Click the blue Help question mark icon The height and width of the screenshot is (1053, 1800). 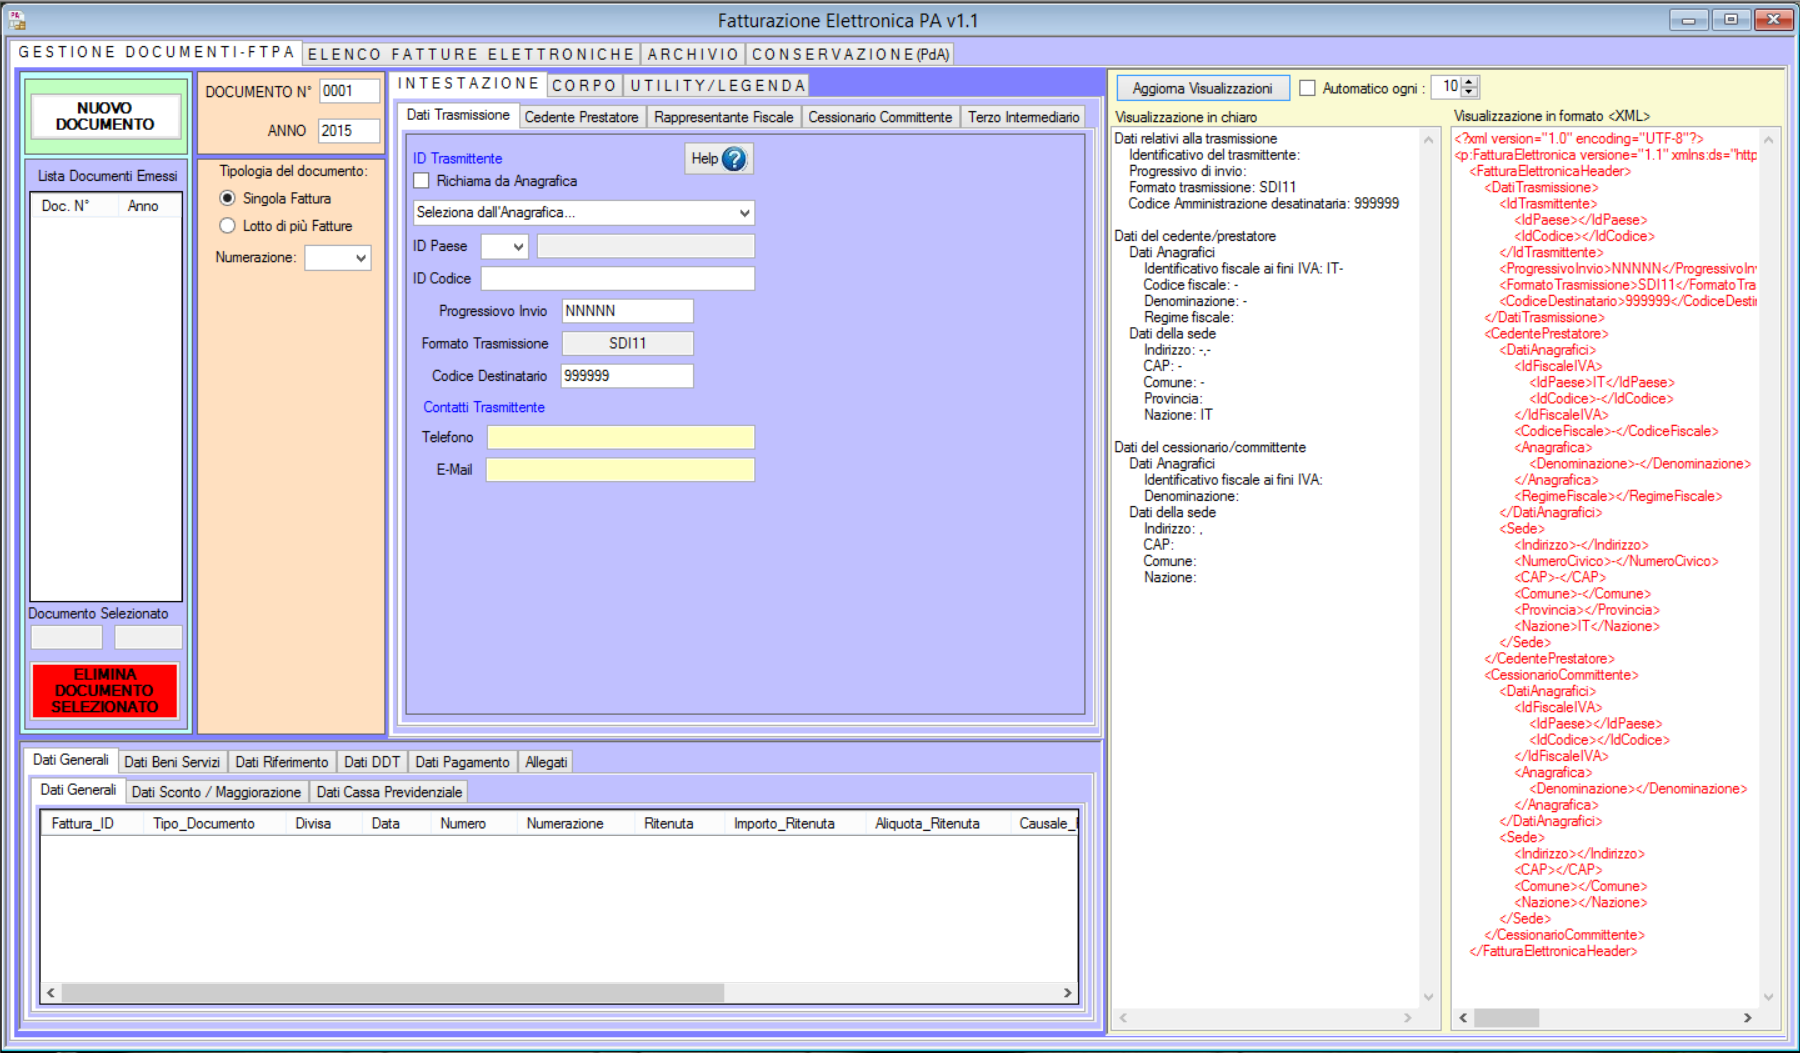(x=733, y=159)
